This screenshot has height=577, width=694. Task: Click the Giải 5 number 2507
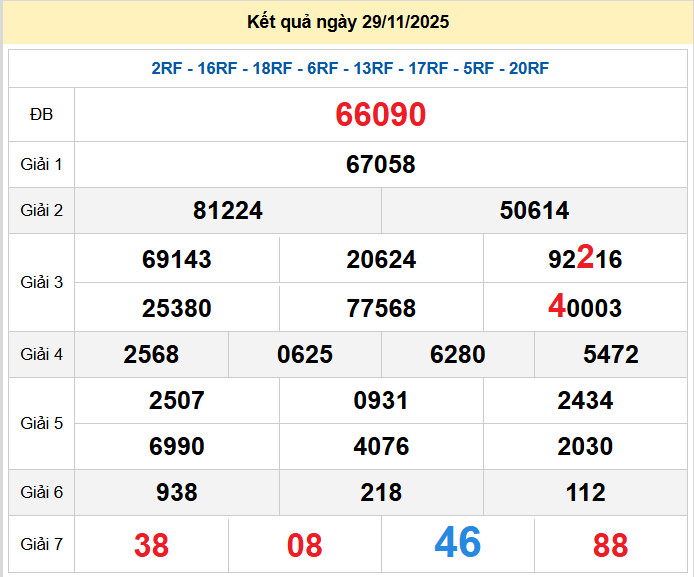click(x=177, y=401)
